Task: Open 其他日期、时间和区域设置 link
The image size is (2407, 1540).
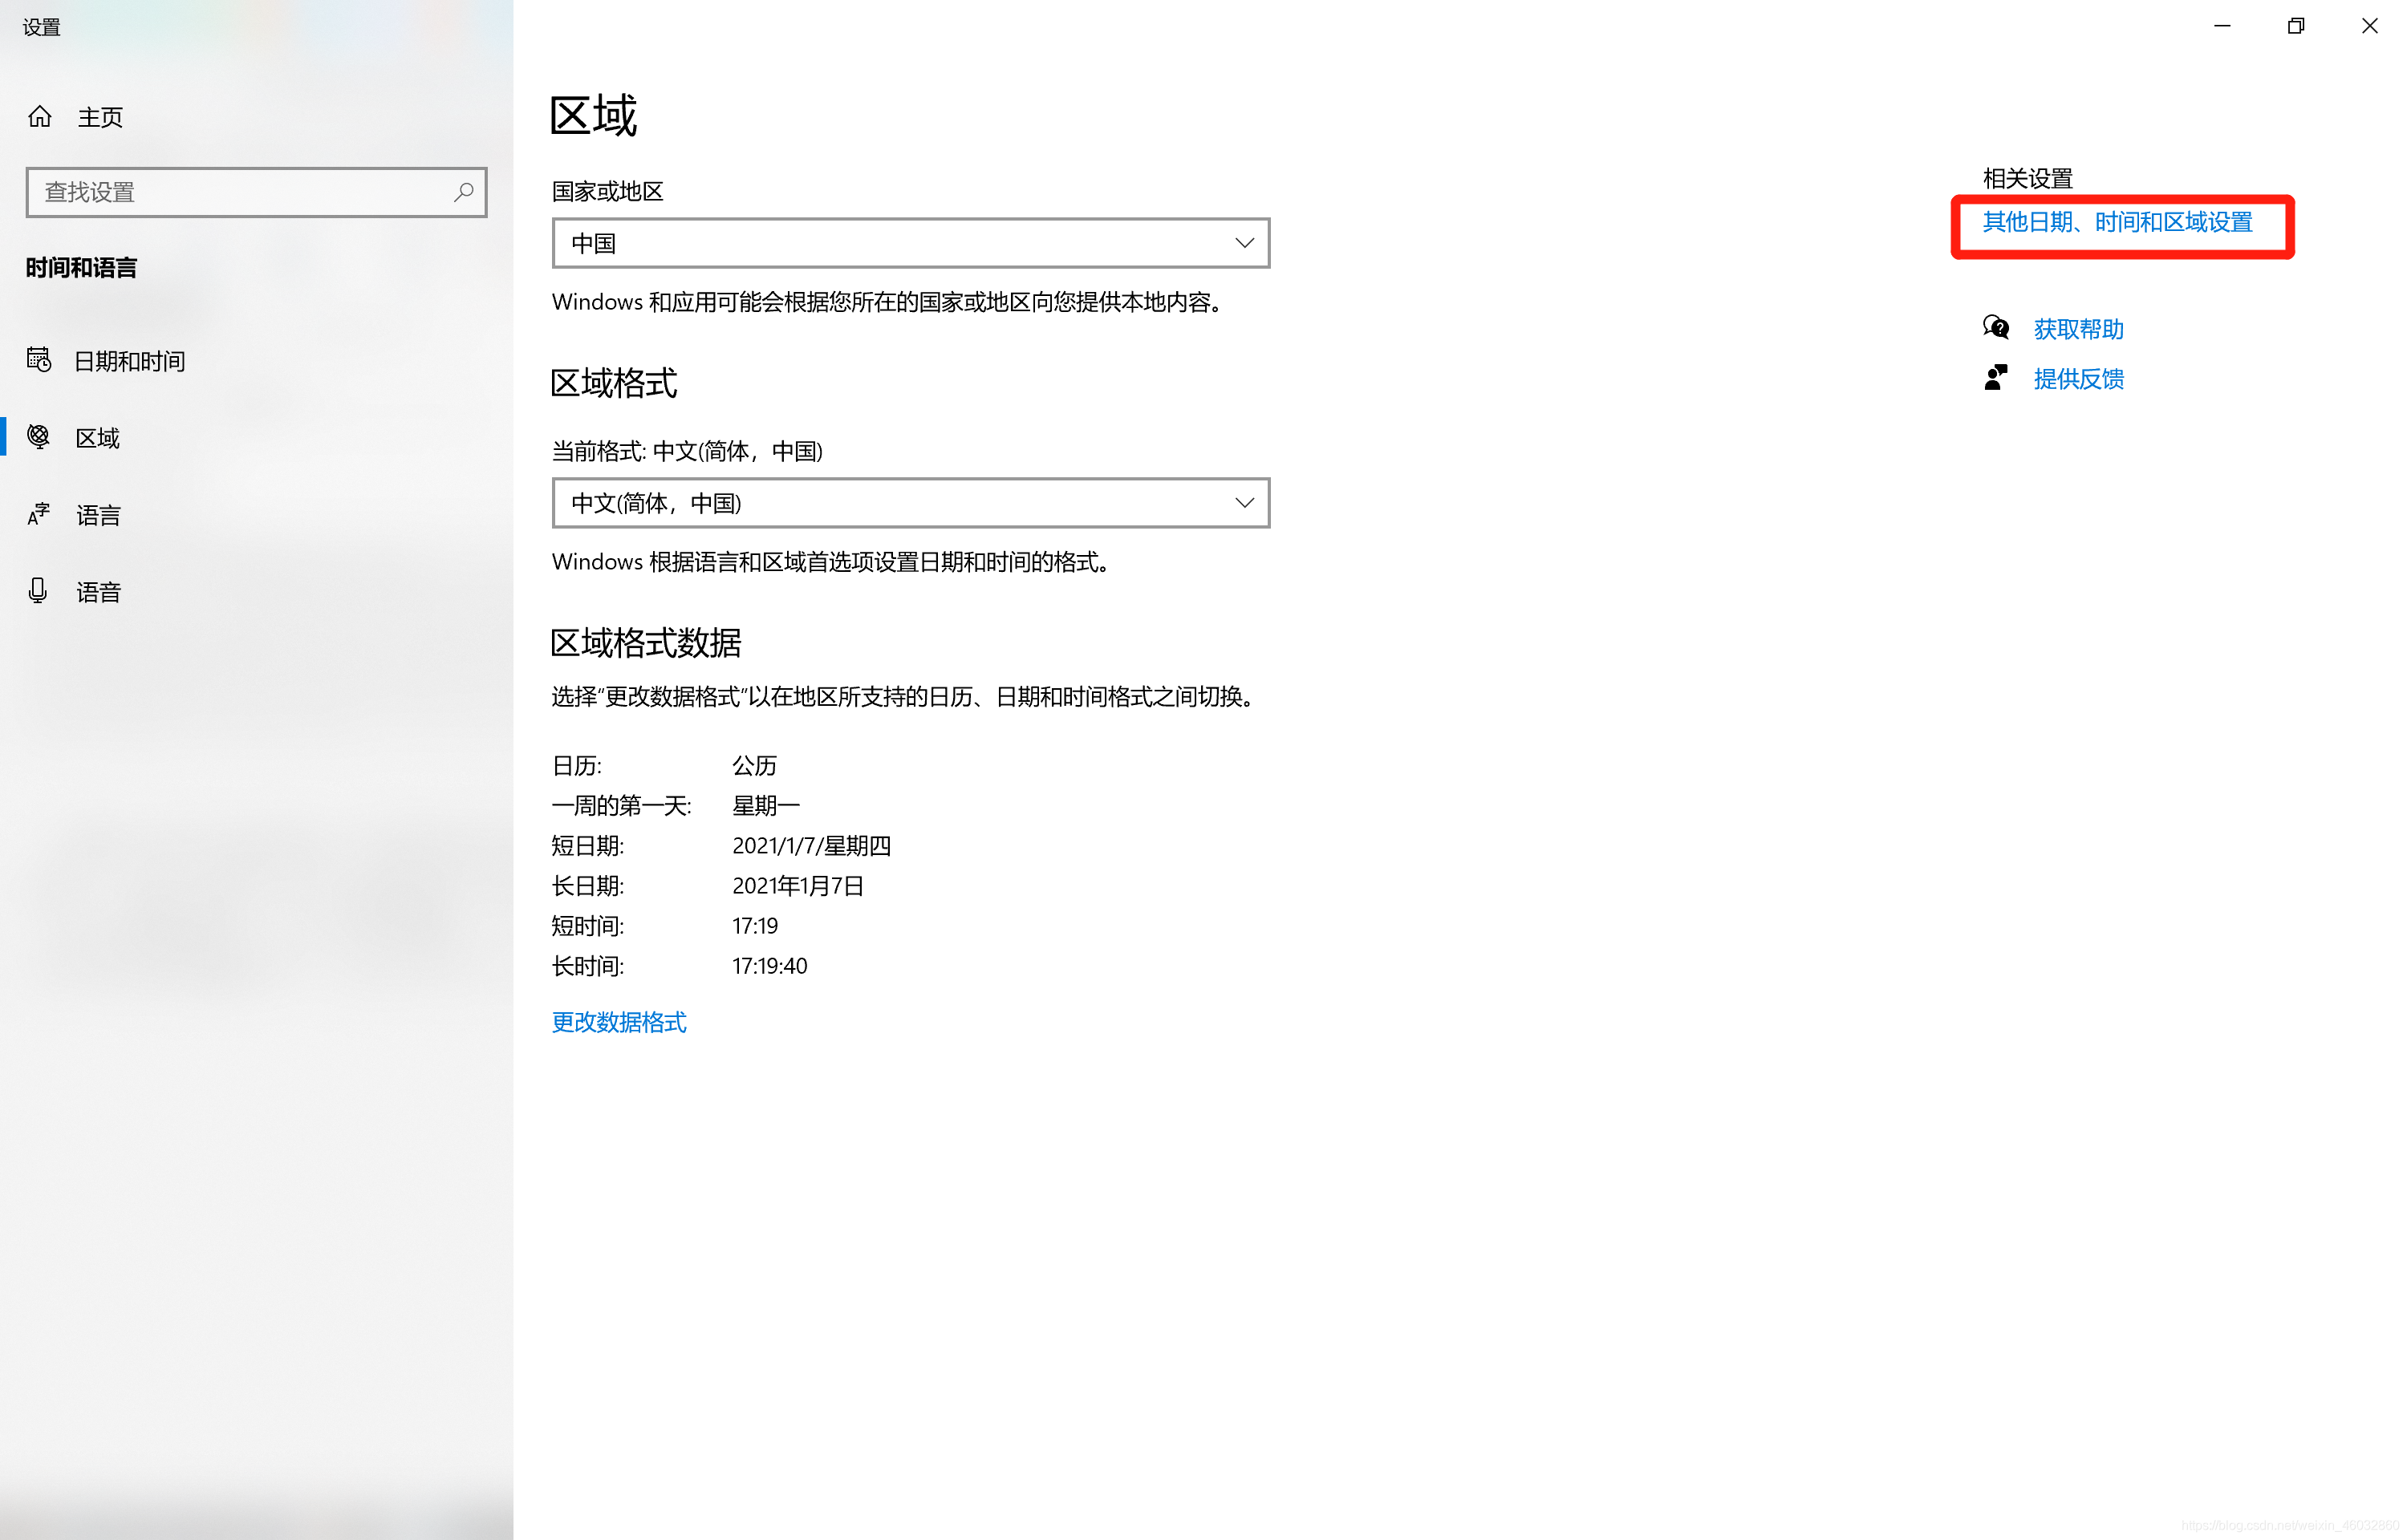Action: tap(2117, 222)
